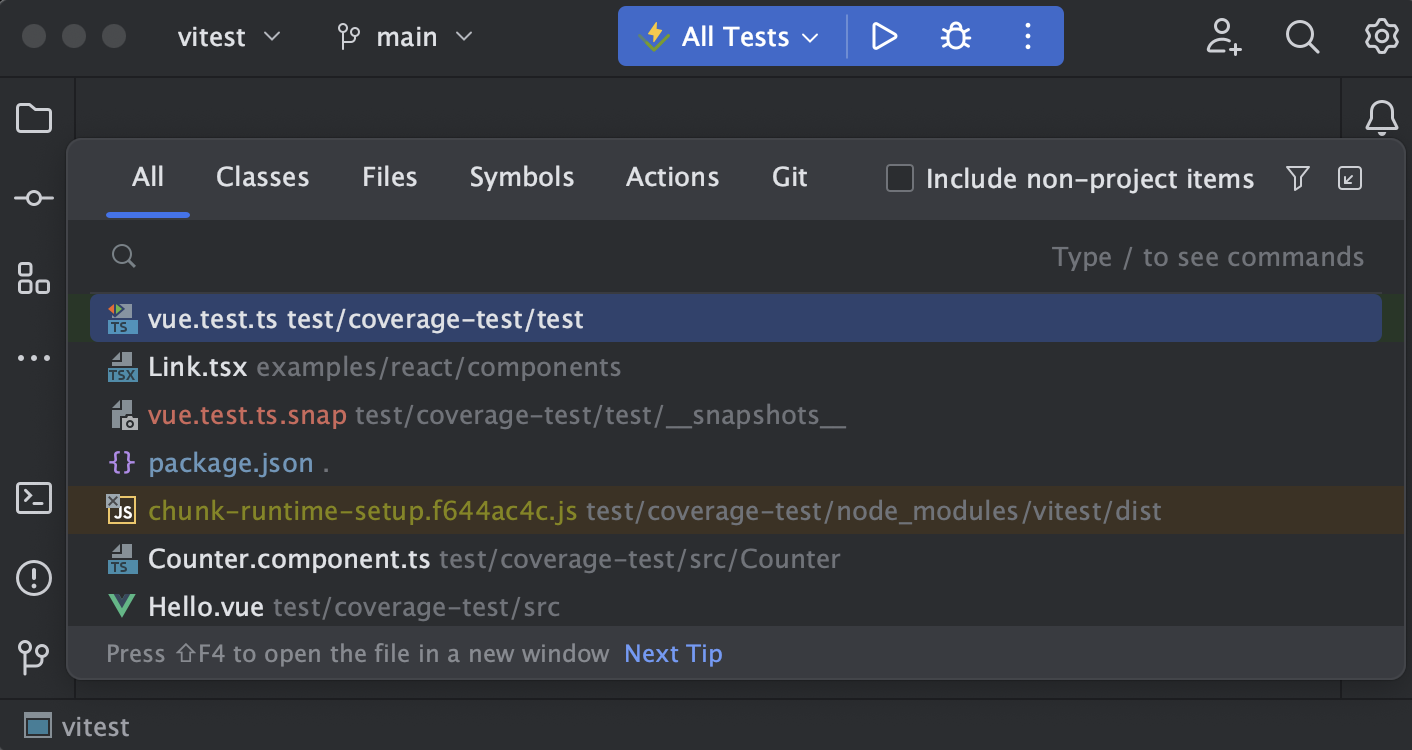The image size is (1412, 750).
Task: Click the Counter.component.ts TS file icon
Action: click(x=122, y=559)
